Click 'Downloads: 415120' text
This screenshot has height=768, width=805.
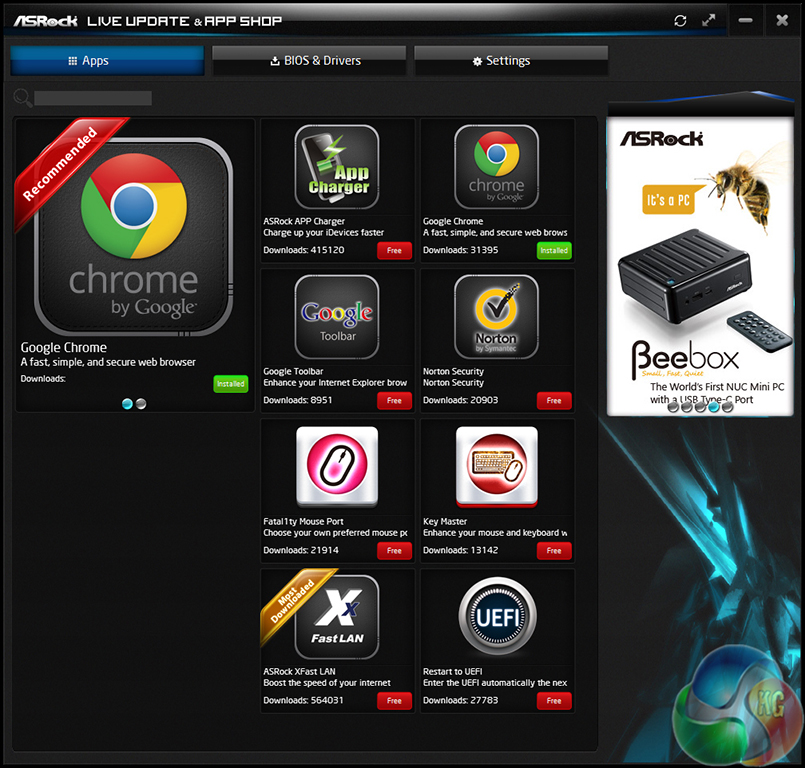pos(304,250)
